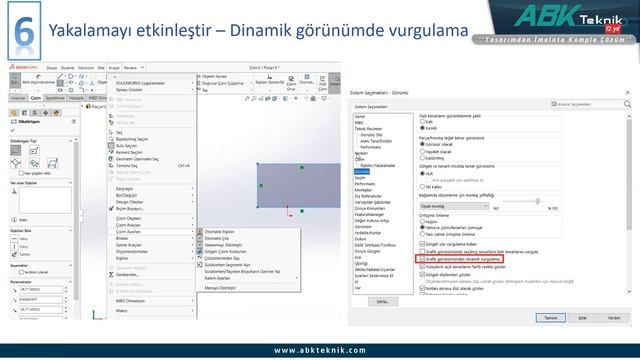
Task: Select the Line sketch tool
Action: pos(60,76)
